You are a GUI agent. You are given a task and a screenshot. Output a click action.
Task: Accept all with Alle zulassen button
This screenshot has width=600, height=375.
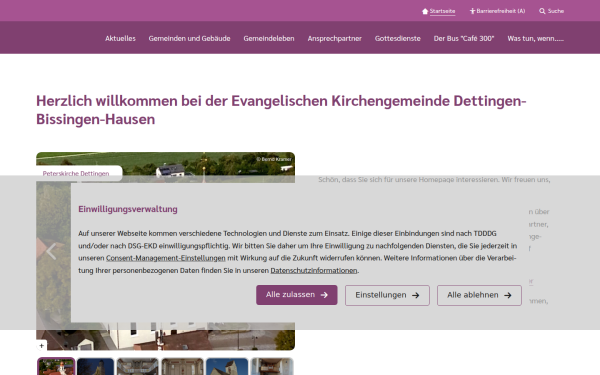(297, 295)
